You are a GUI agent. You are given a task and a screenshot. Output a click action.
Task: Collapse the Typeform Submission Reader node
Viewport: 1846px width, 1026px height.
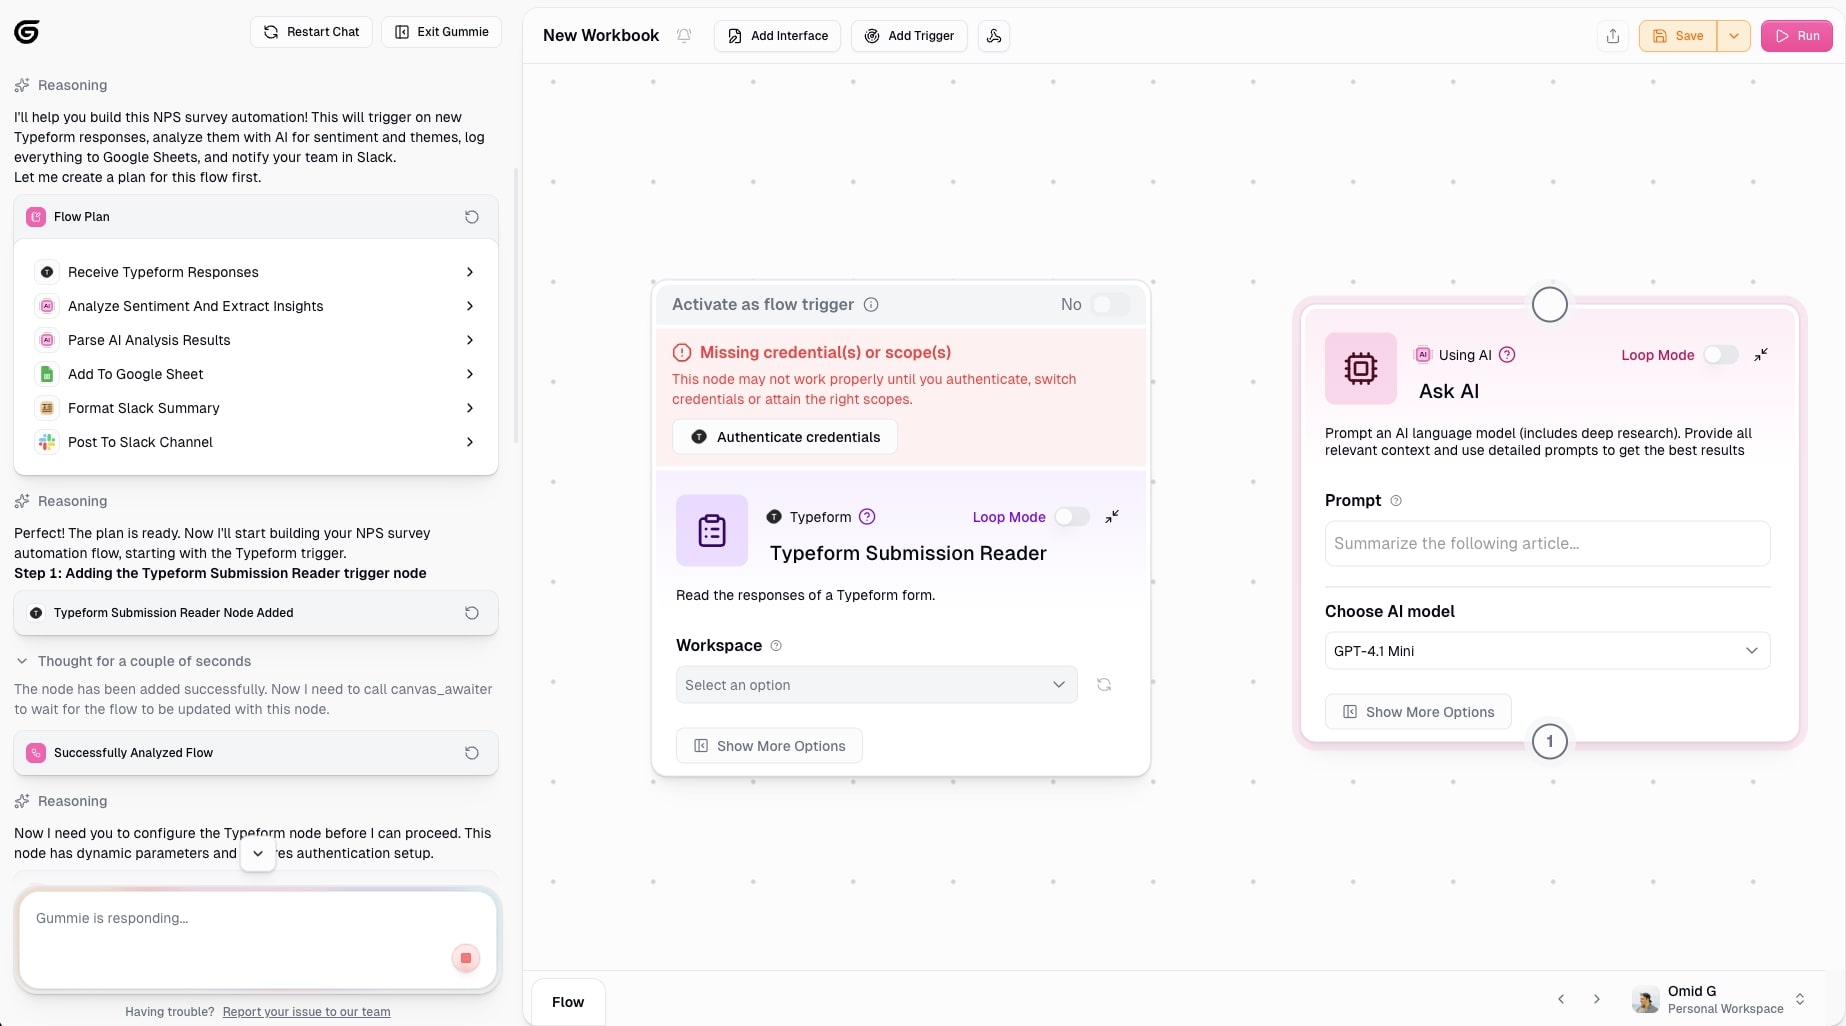tap(1112, 517)
